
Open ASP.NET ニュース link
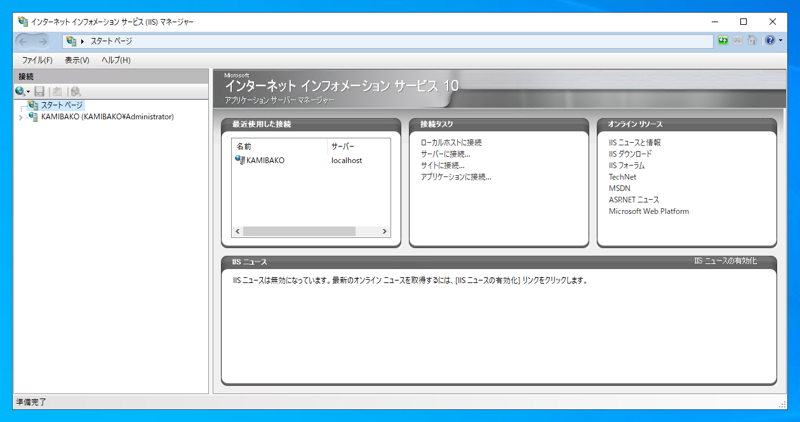coord(634,200)
